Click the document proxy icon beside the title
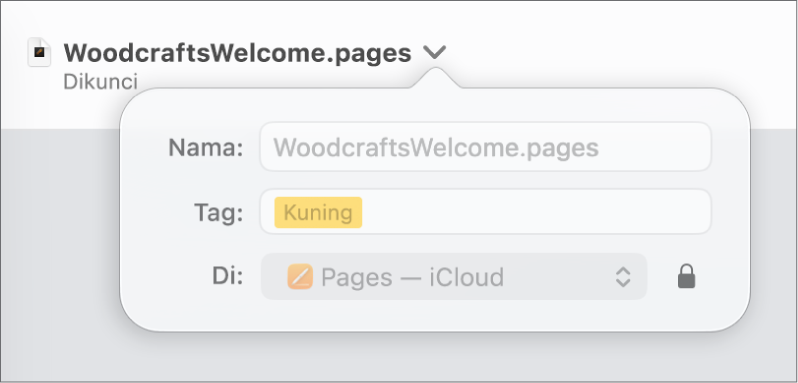 click(x=39, y=52)
